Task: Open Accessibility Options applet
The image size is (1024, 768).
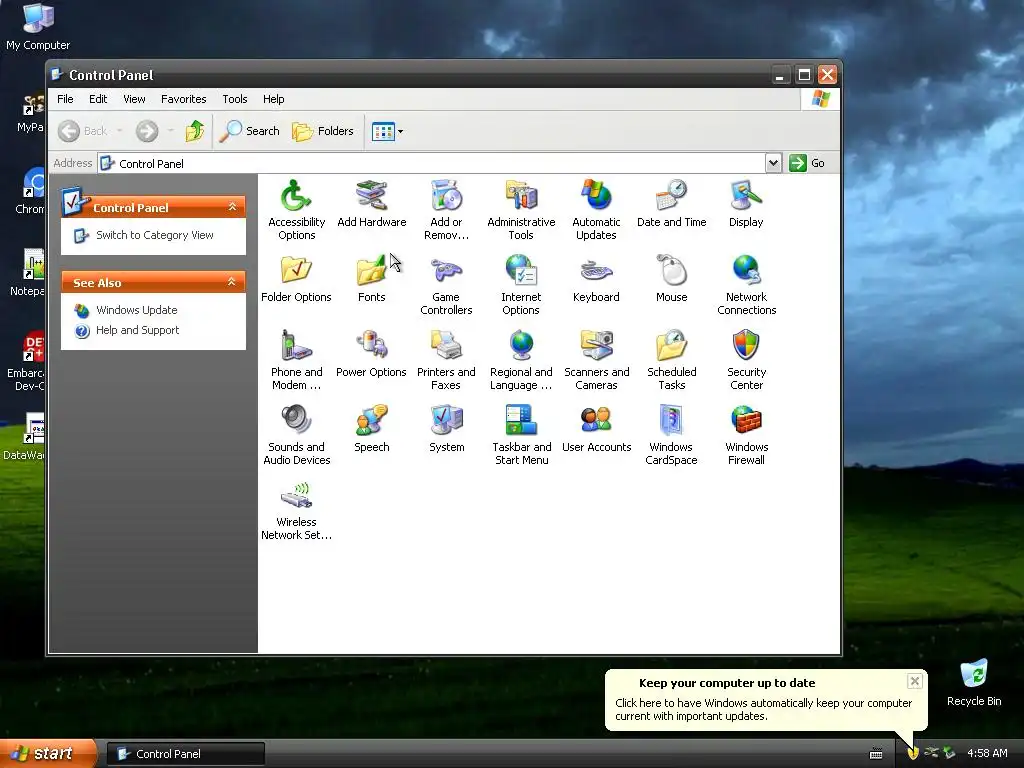Action: tap(296, 210)
